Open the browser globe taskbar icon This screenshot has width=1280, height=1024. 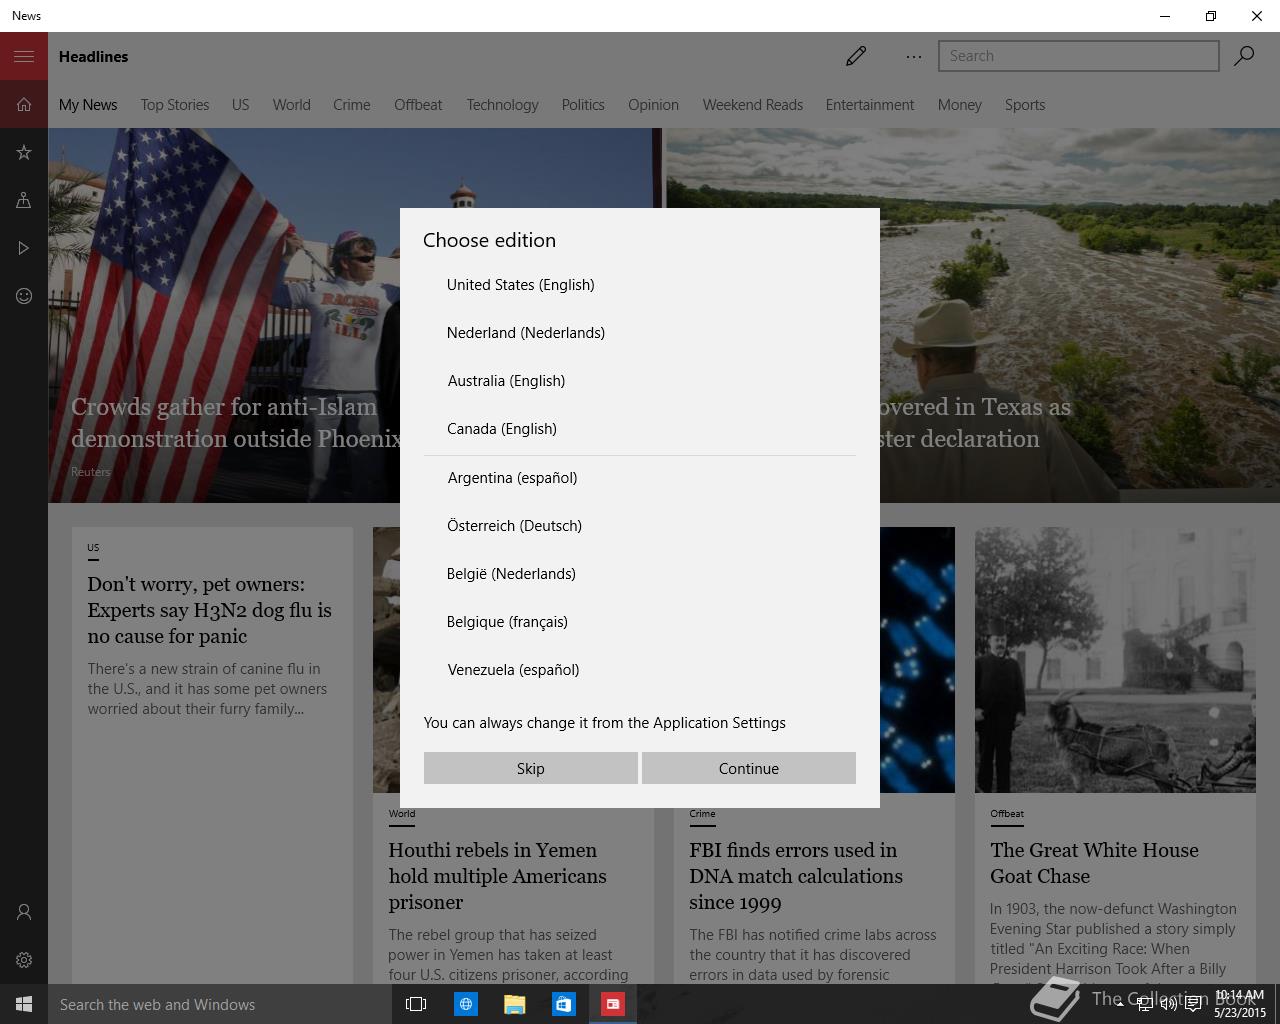click(x=465, y=1004)
